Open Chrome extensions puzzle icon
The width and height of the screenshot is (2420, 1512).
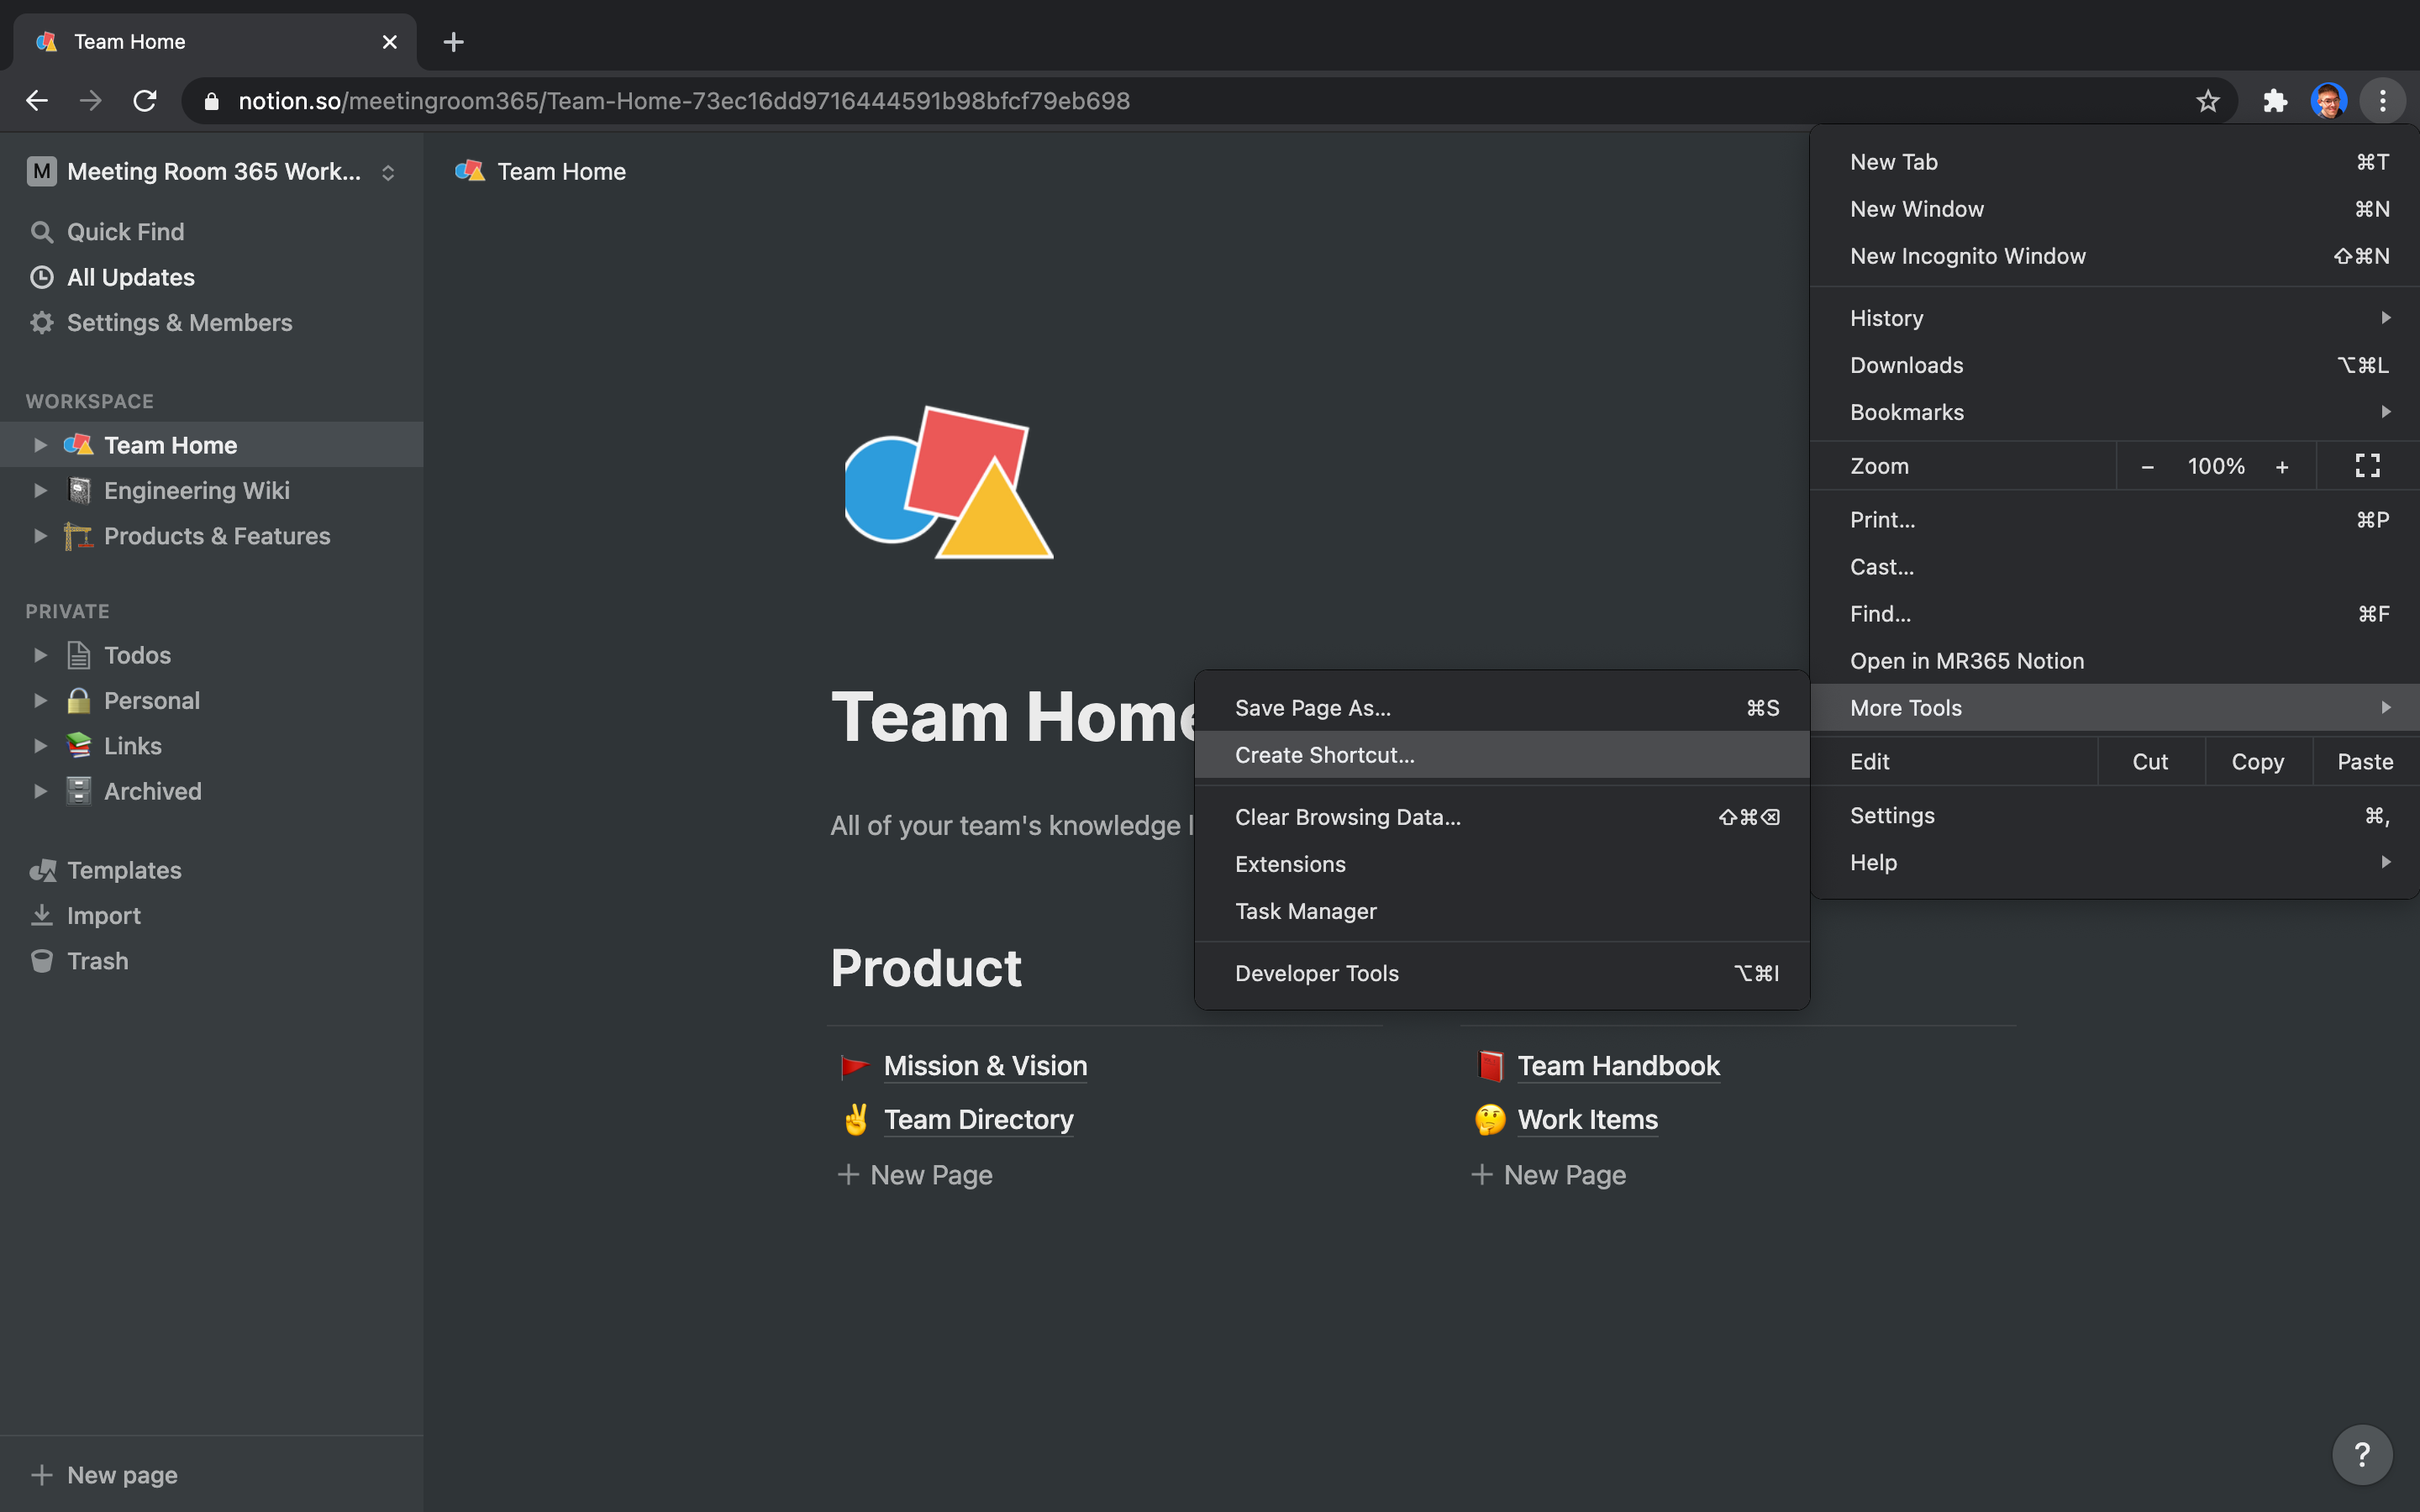(x=2275, y=100)
